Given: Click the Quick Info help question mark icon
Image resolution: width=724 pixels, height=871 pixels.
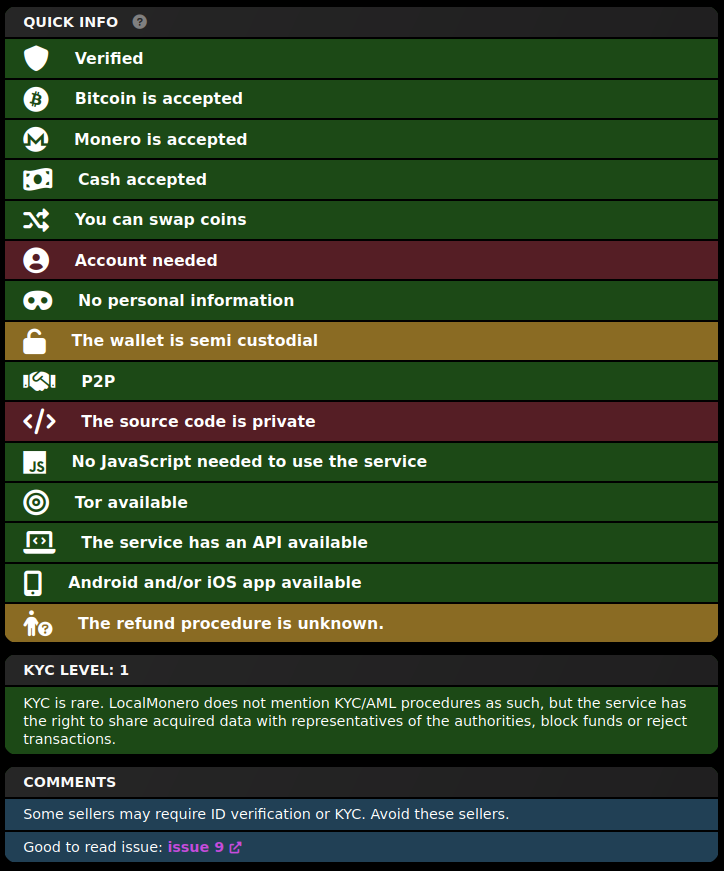Looking at the screenshot, I should click(139, 22).
